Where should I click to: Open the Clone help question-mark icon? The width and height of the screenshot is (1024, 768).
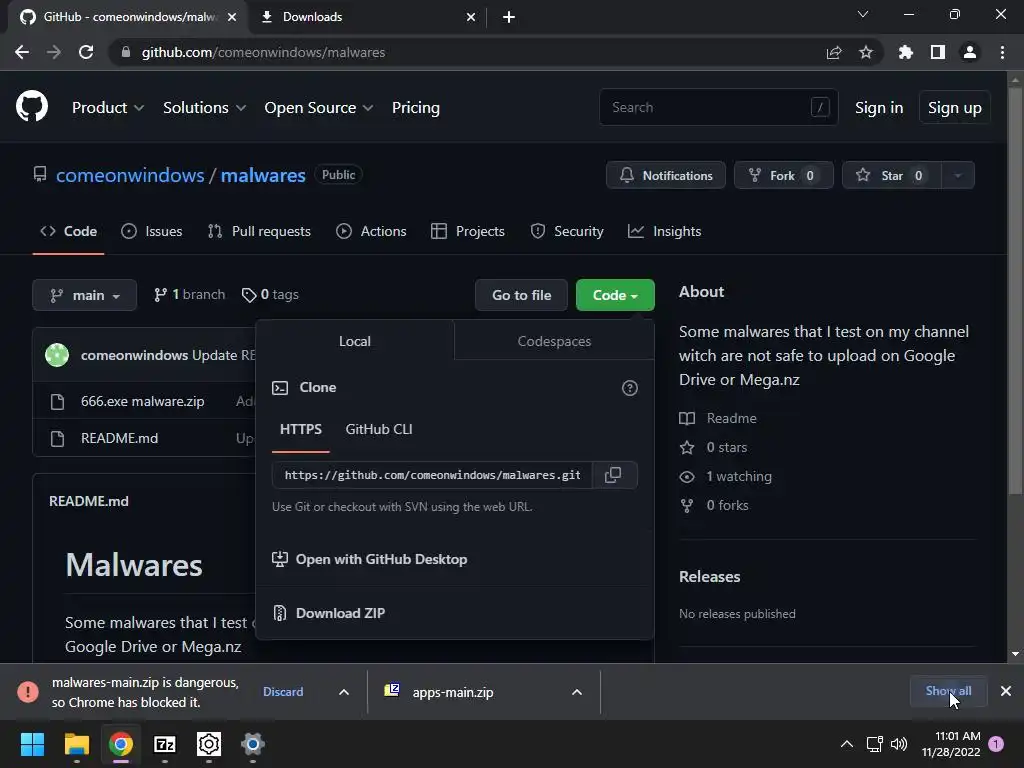point(630,388)
